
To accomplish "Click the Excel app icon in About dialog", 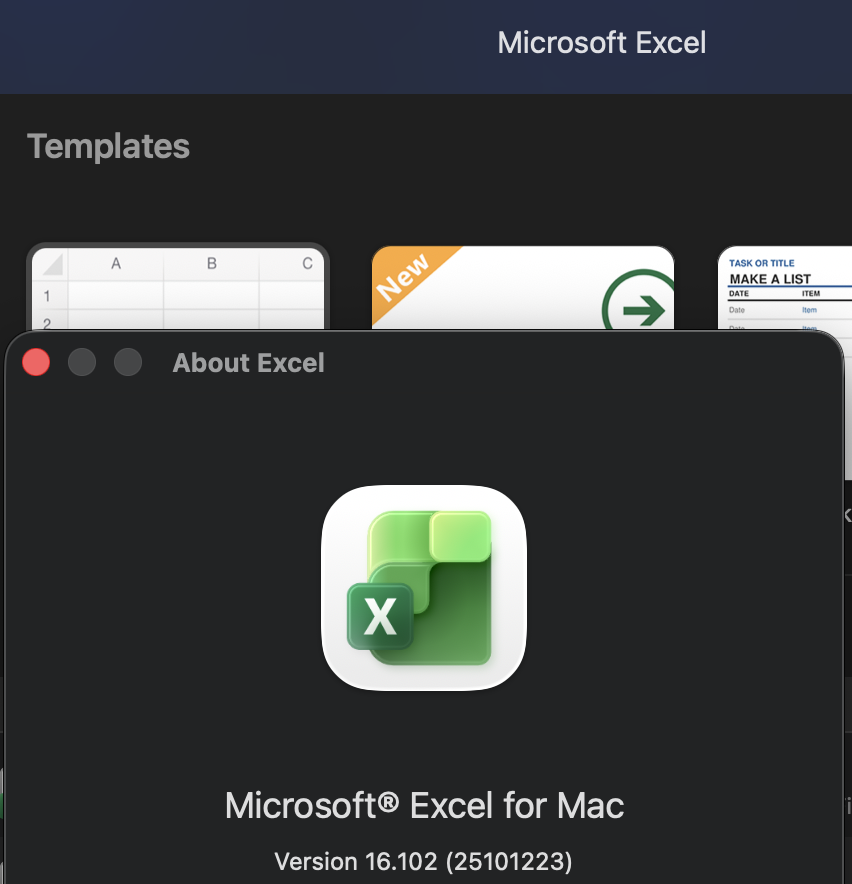I will pos(424,587).
